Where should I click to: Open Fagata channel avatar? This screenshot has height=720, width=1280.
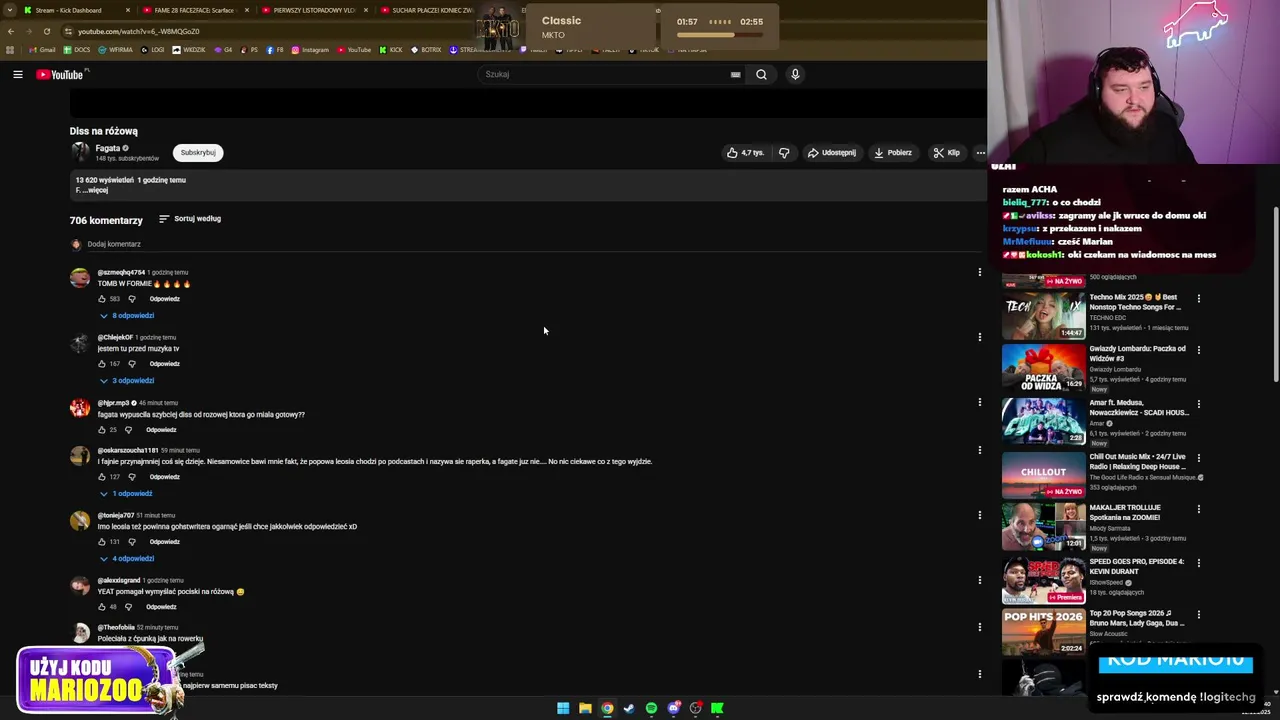80,153
